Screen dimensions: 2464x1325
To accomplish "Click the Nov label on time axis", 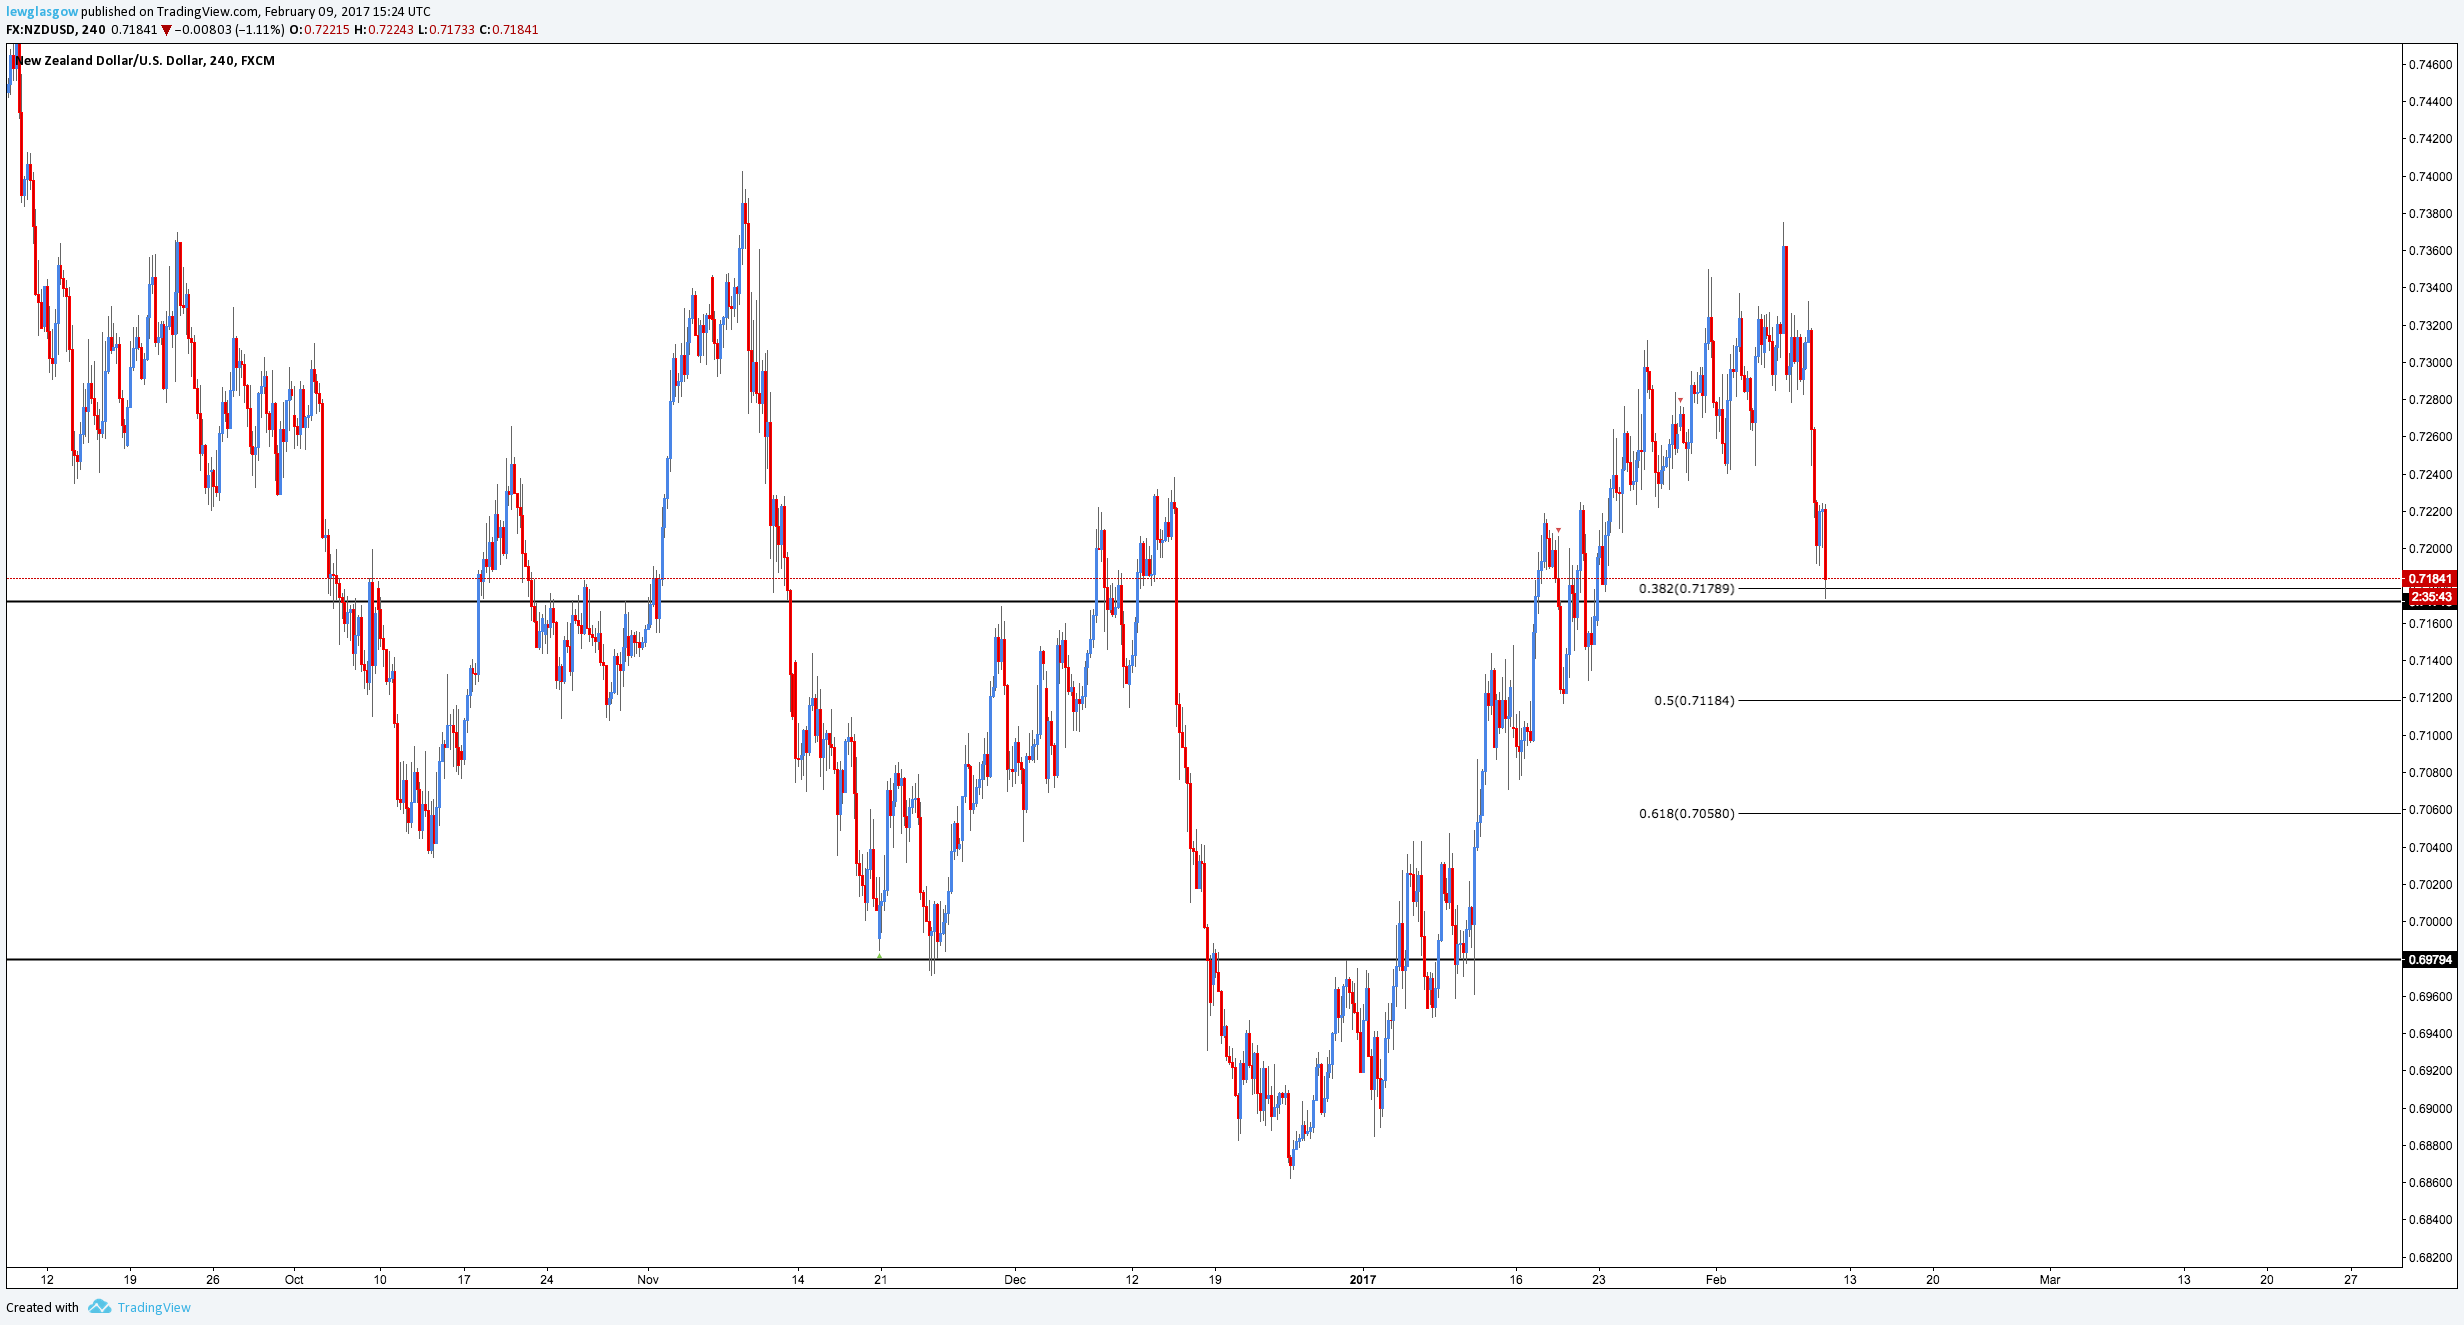I will point(648,1279).
